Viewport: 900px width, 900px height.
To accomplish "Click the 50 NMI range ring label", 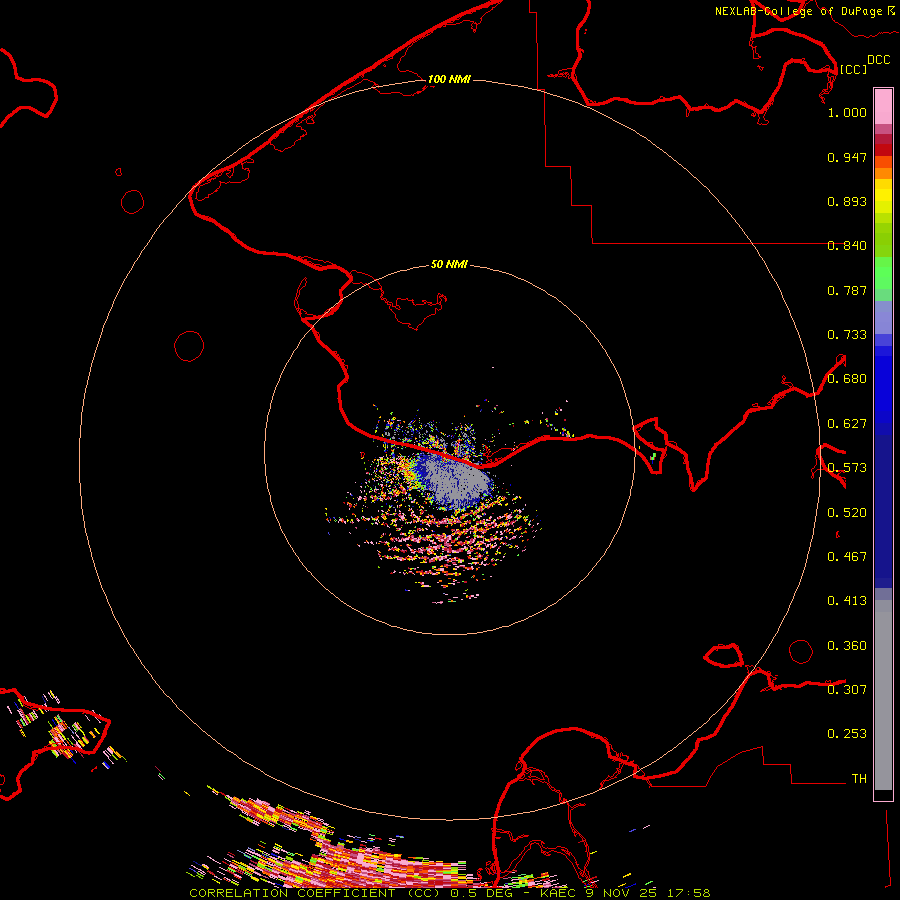I will (449, 264).
